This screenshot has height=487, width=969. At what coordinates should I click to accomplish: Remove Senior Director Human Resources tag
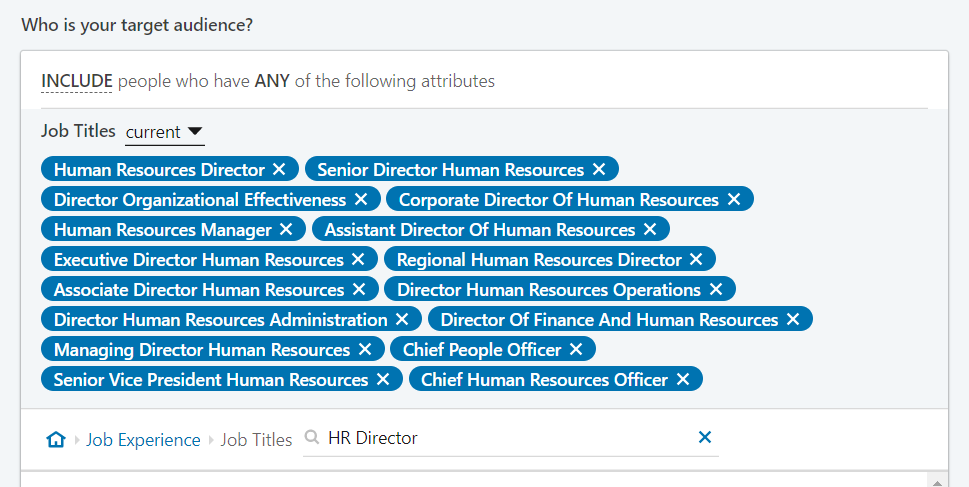coord(599,169)
